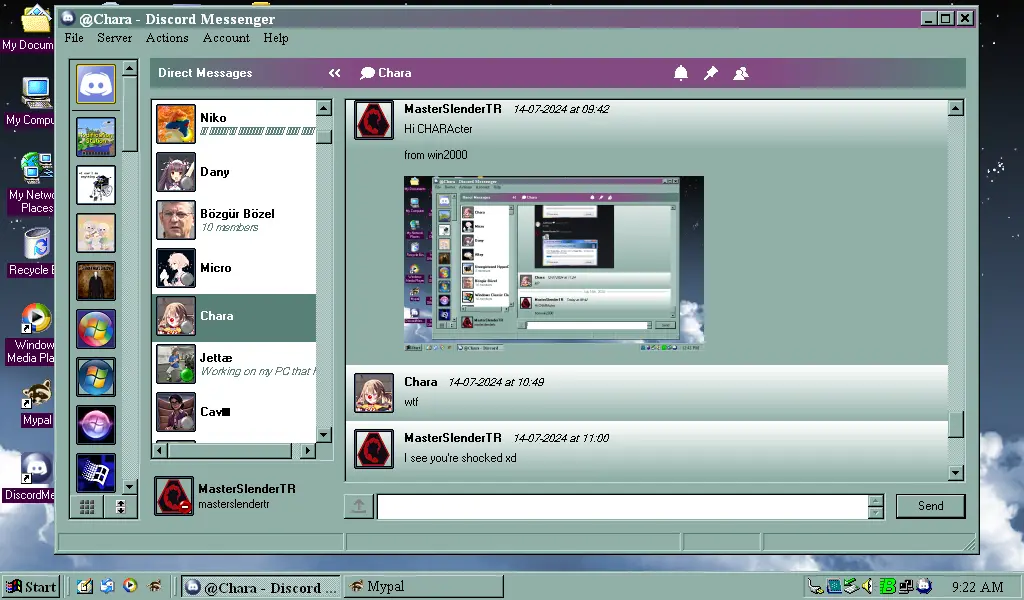Click the Start button
1024x600 pixels.
click(x=31, y=586)
